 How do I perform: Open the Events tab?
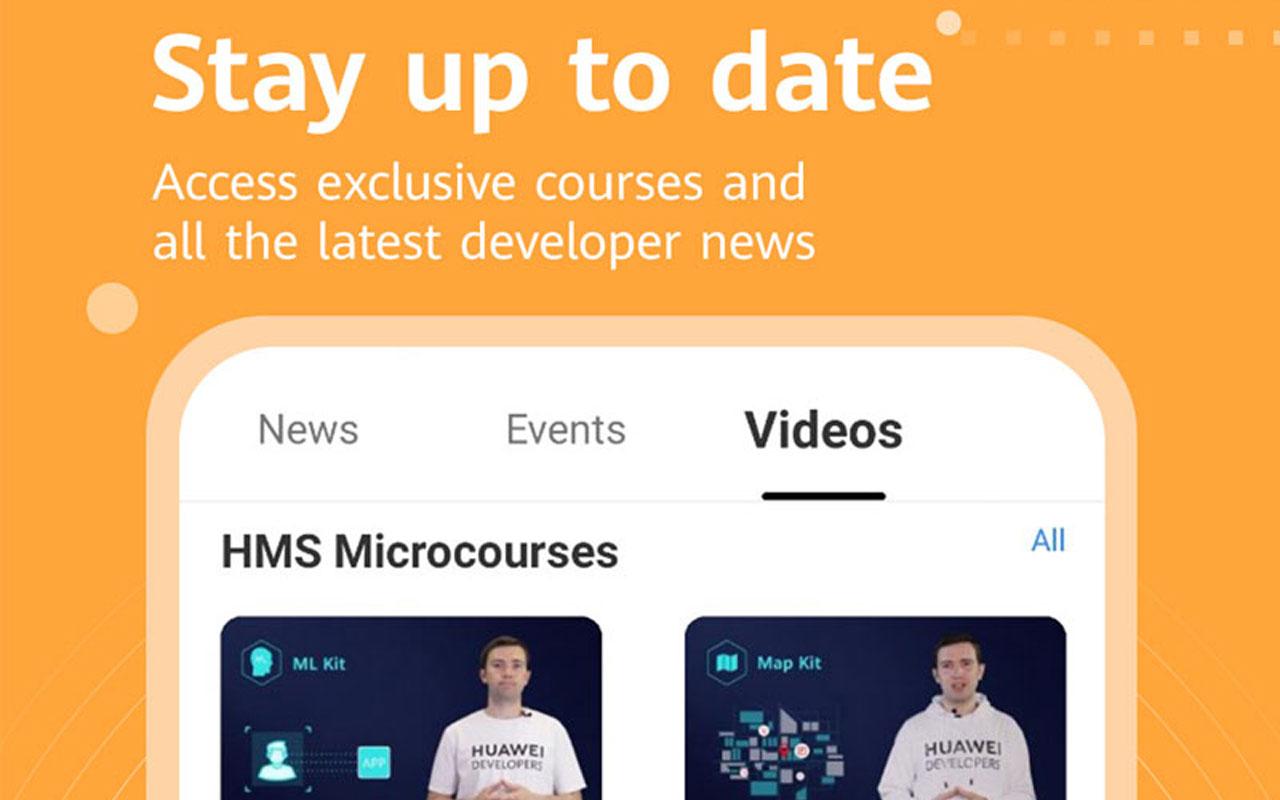(x=566, y=430)
